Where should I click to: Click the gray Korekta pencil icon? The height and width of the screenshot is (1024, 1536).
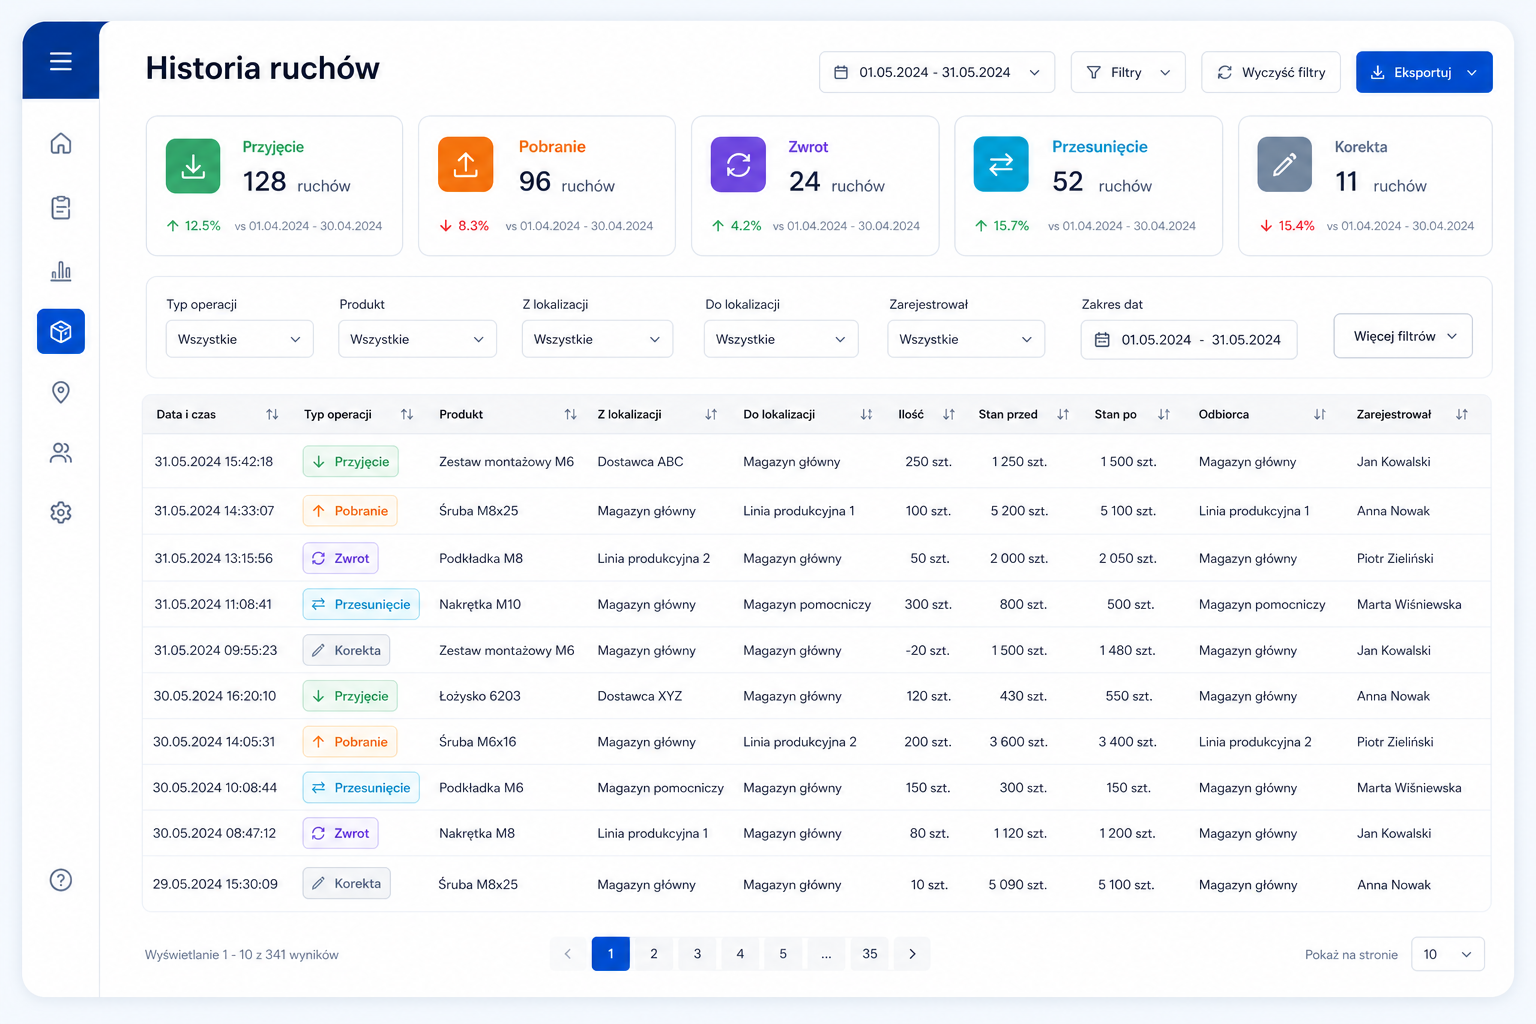[x=1284, y=164]
